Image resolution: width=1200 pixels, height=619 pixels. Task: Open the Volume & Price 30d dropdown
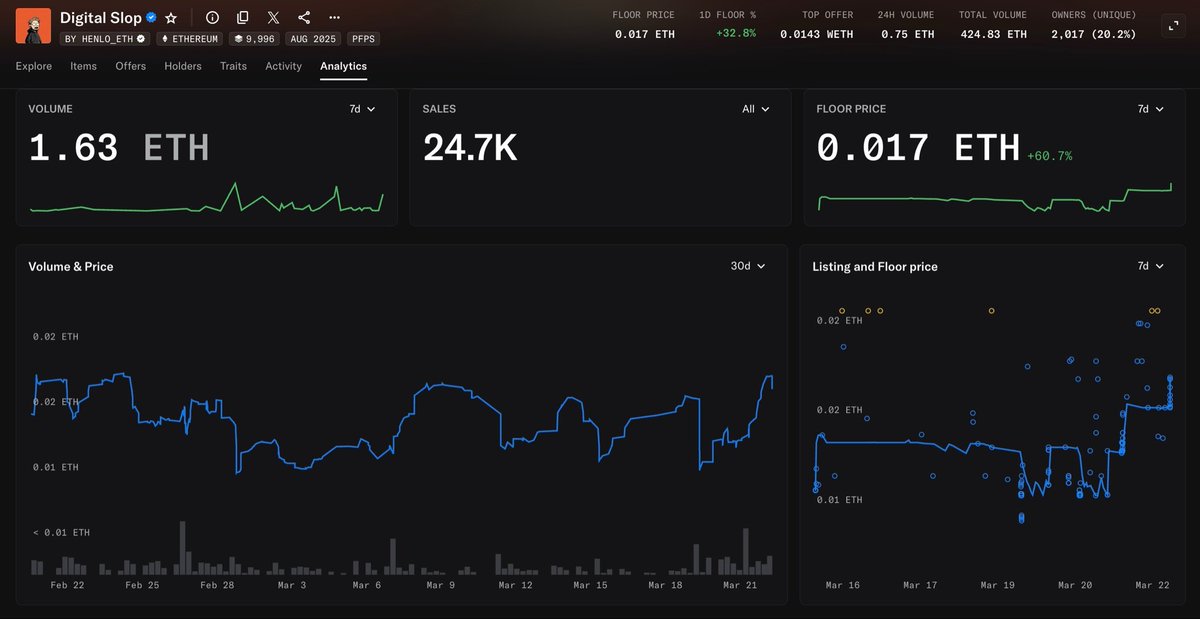point(747,266)
